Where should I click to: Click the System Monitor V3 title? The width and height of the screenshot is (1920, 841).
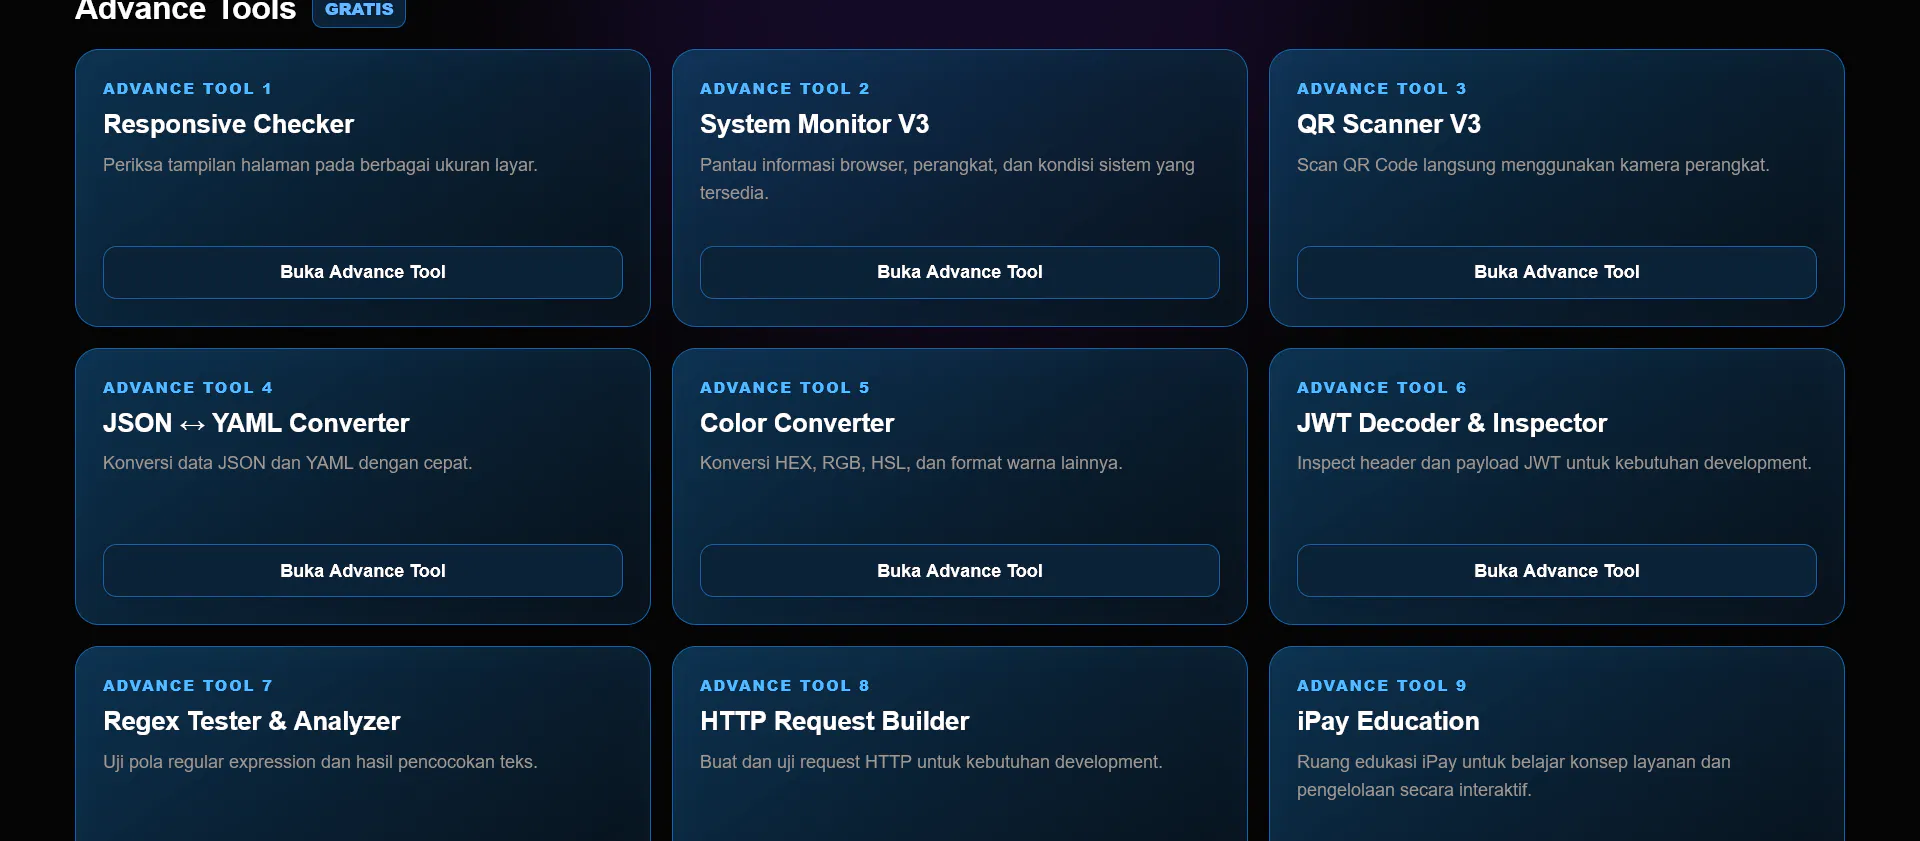pyautogui.click(x=814, y=124)
